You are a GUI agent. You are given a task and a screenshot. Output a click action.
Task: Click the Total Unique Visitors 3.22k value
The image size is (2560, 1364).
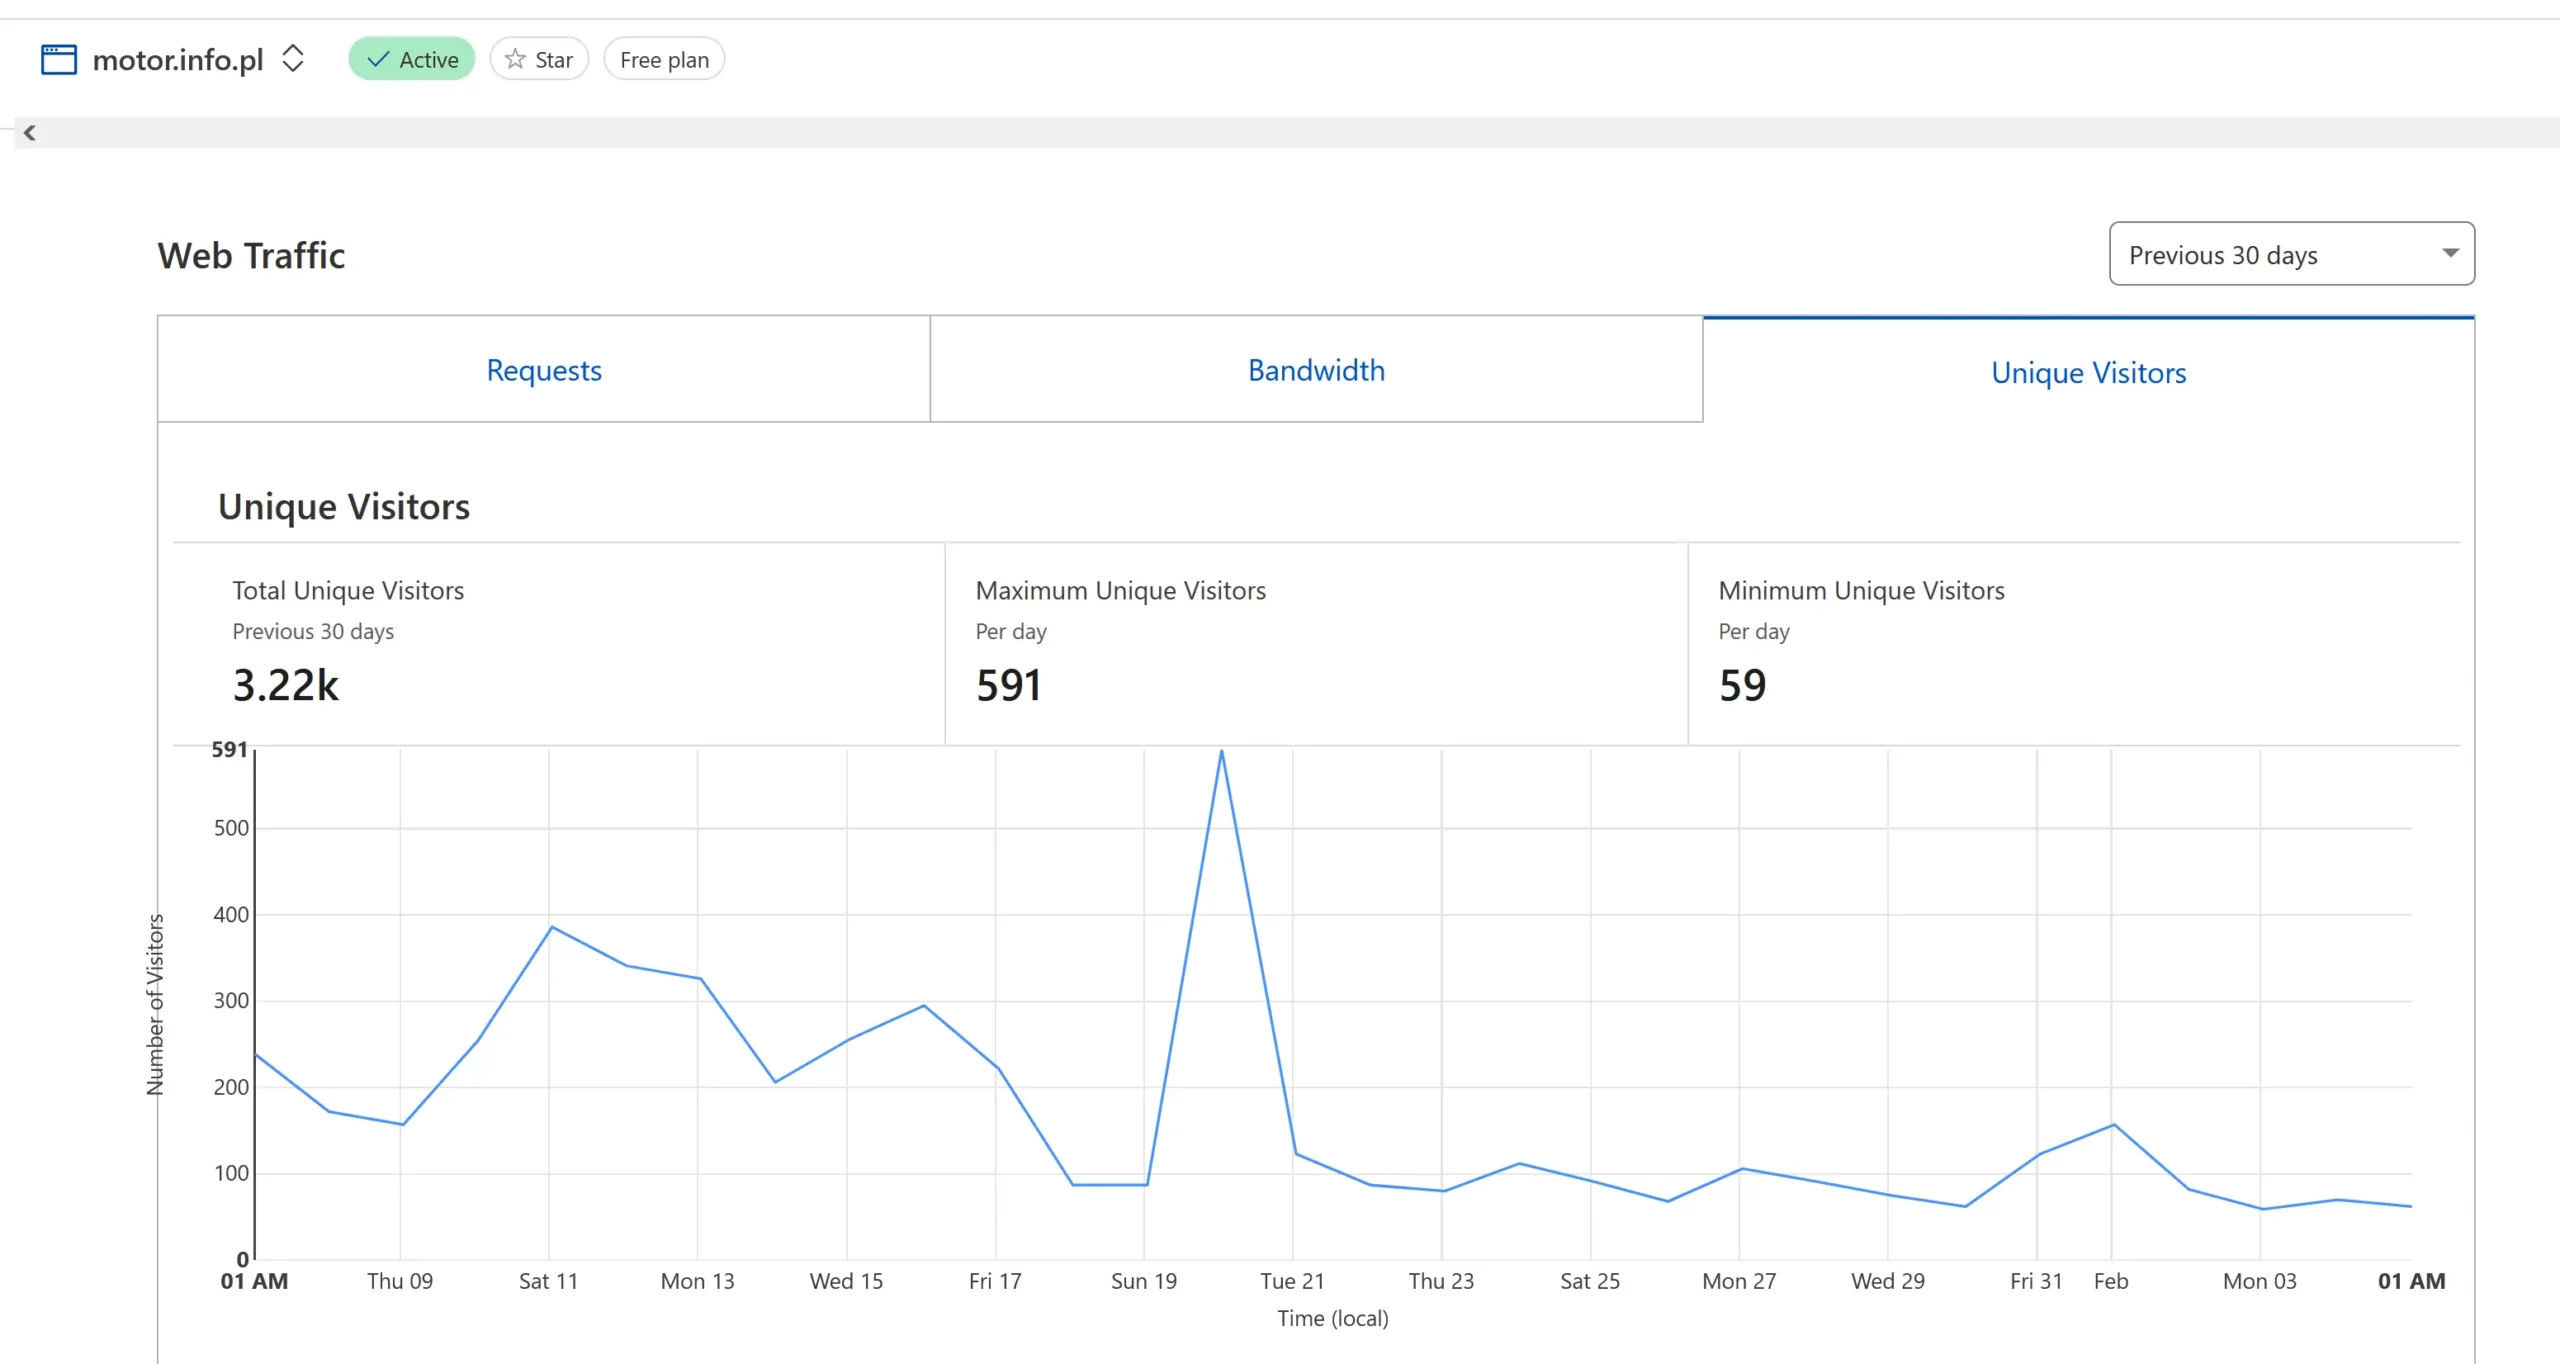(285, 685)
